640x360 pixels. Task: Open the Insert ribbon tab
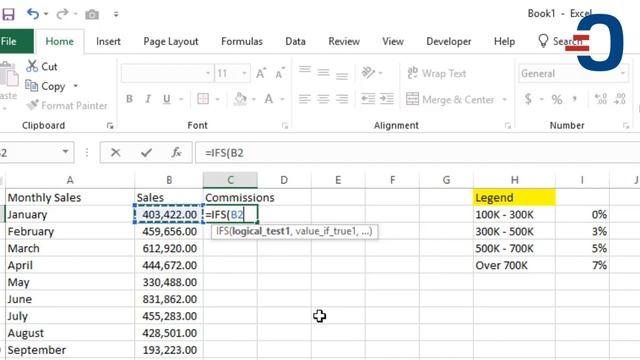click(x=108, y=41)
